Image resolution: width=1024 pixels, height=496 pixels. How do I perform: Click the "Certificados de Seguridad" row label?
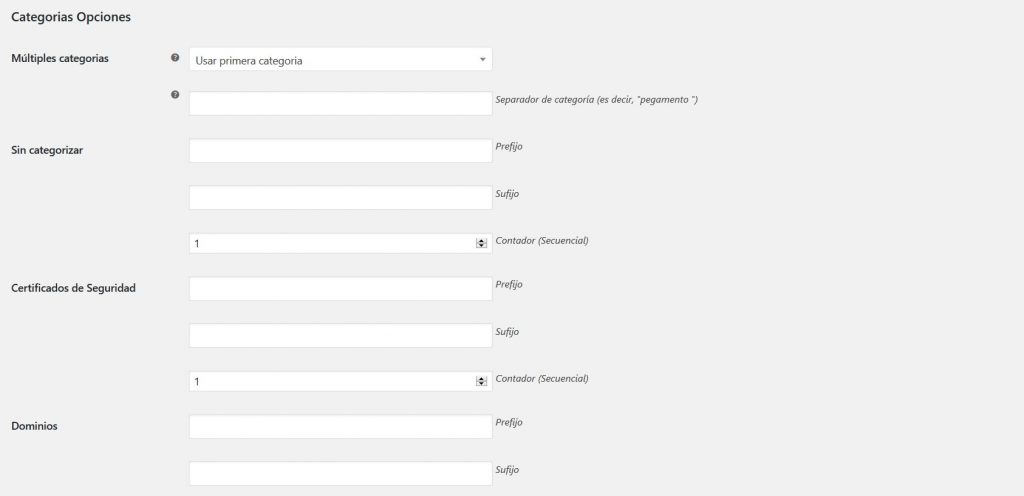[x=73, y=288]
